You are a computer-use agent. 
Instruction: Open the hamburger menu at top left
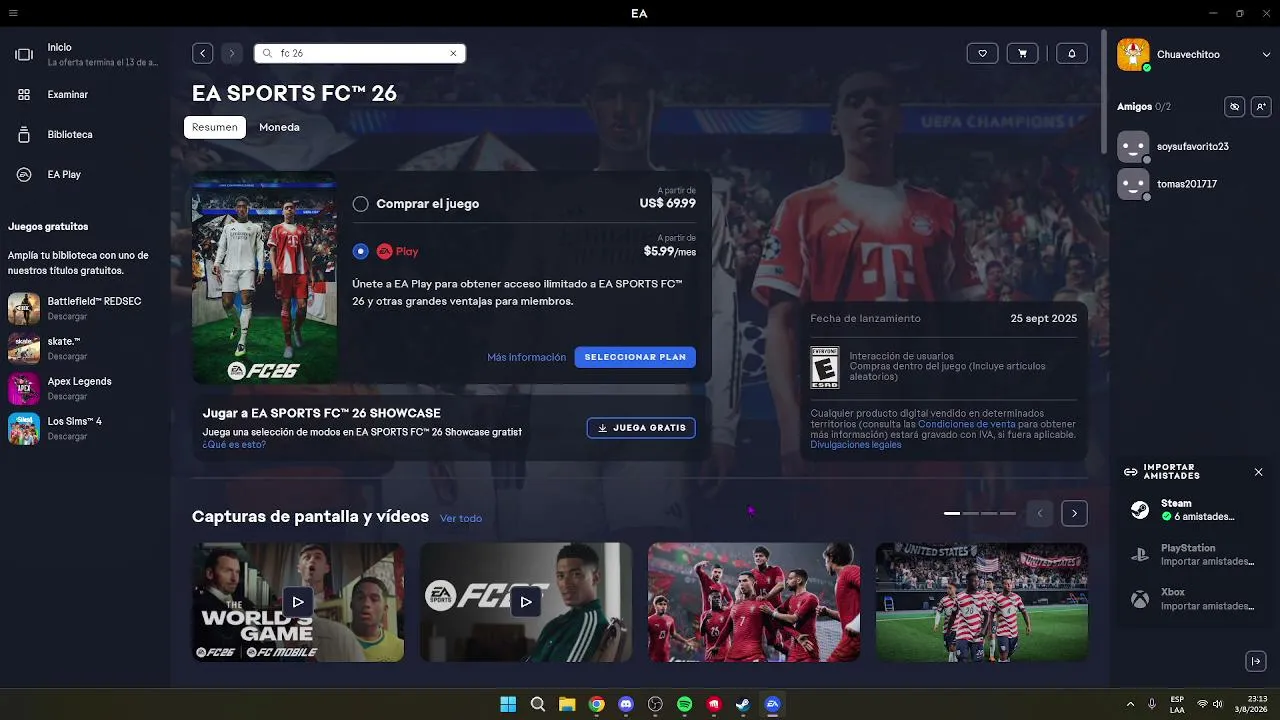point(13,13)
